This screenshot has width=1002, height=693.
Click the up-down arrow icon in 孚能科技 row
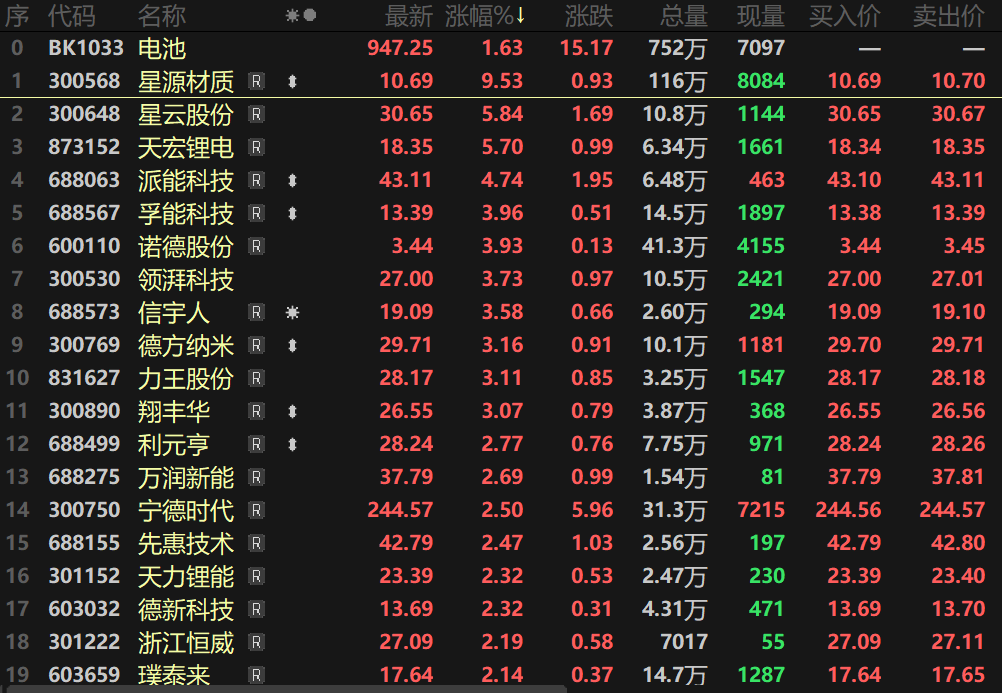tap(293, 214)
